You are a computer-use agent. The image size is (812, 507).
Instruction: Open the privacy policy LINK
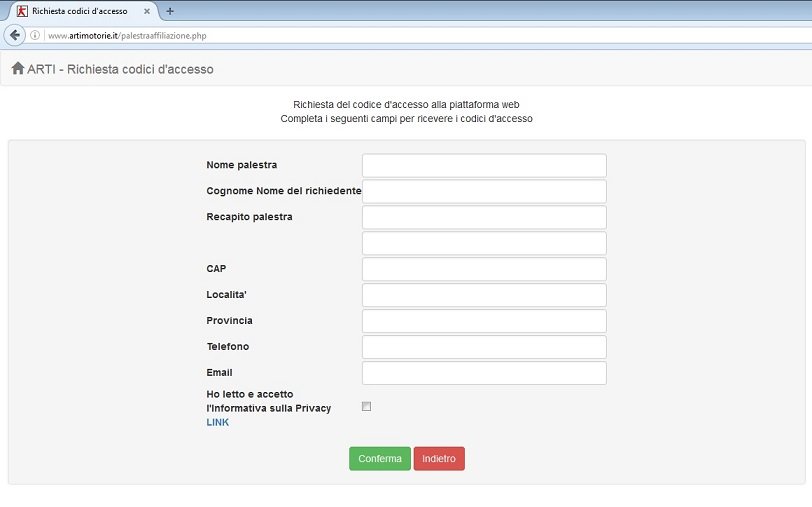[x=217, y=422]
